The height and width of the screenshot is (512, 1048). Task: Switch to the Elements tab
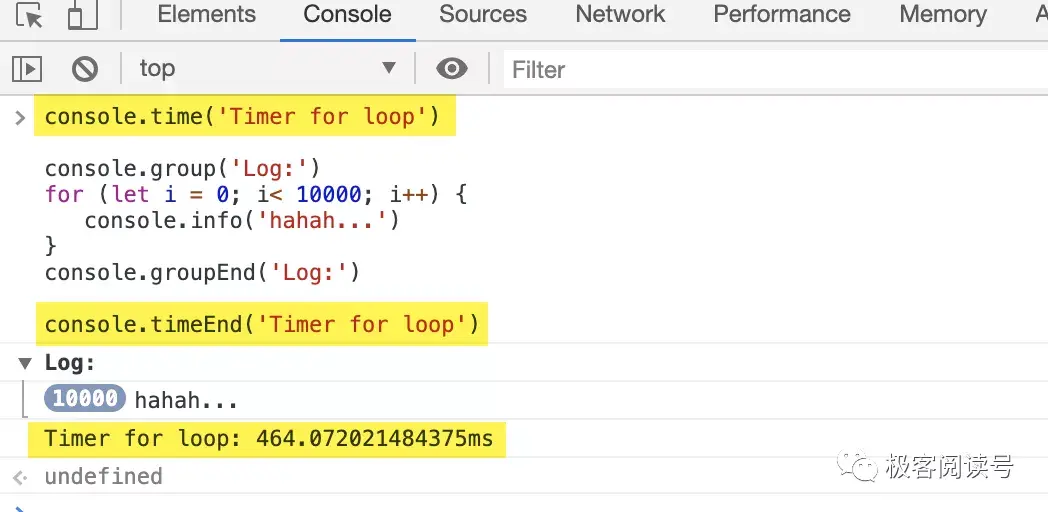coord(206,15)
